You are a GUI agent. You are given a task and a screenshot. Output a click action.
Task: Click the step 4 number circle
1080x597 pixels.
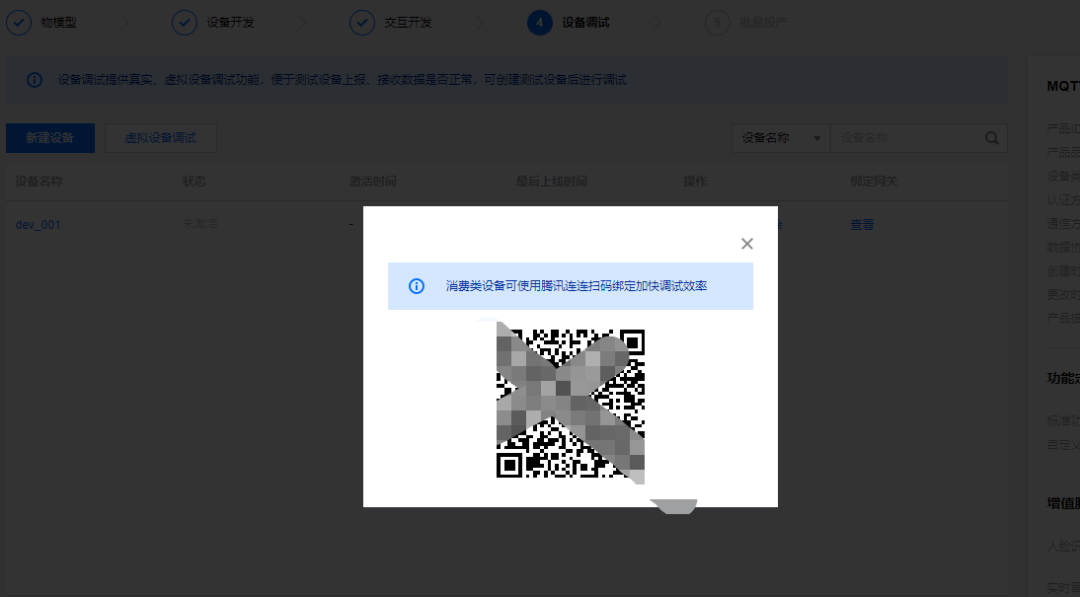click(x=539, y=23)
